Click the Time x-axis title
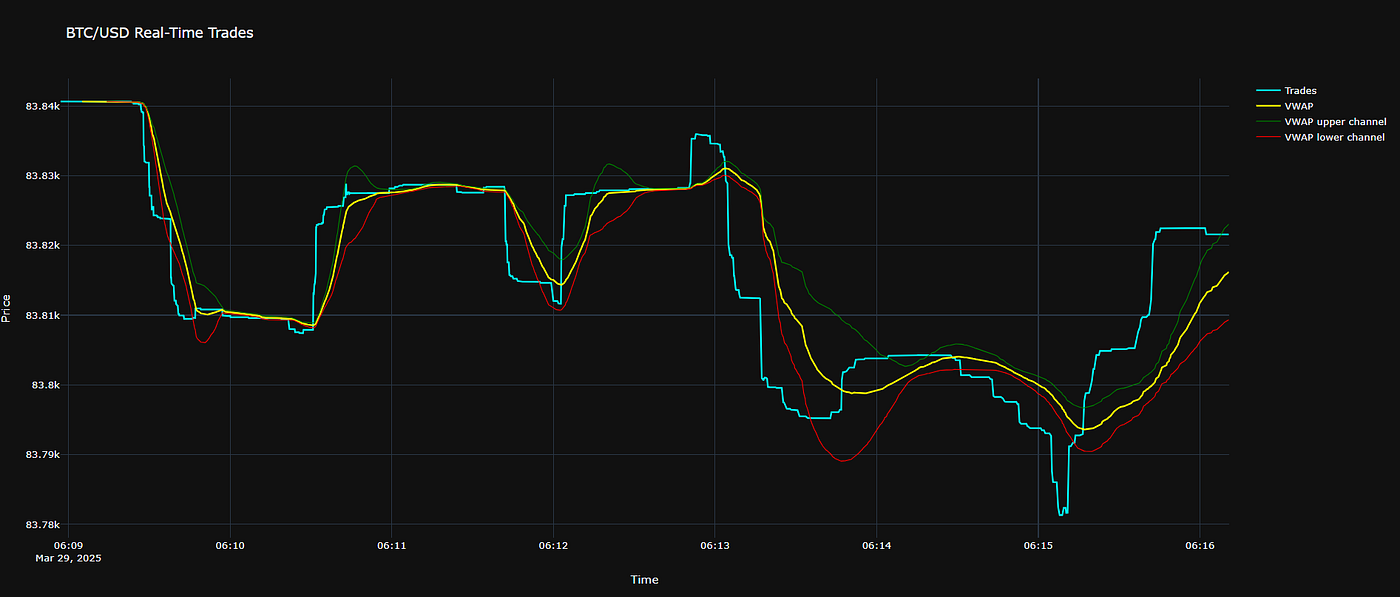Screen dimensions: 1400x597 [x=644, y=580]
